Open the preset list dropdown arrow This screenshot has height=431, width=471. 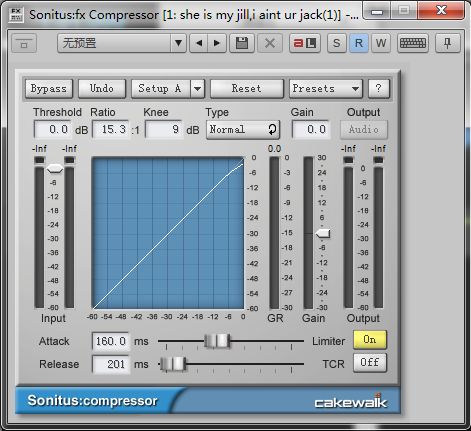(x=178, y=43)
